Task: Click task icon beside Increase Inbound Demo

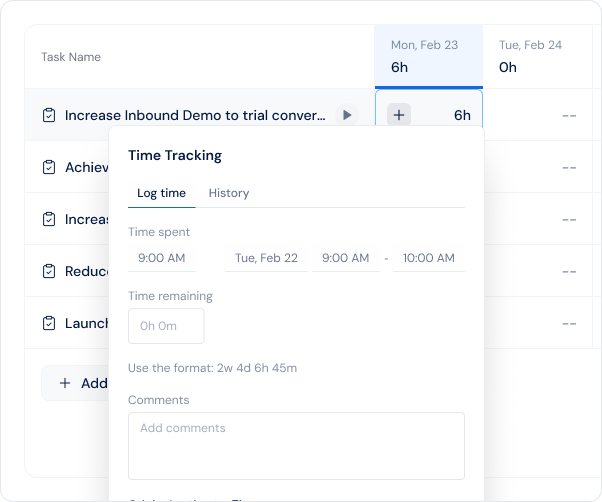Action: pyautogui.click(x=49, y=115)
